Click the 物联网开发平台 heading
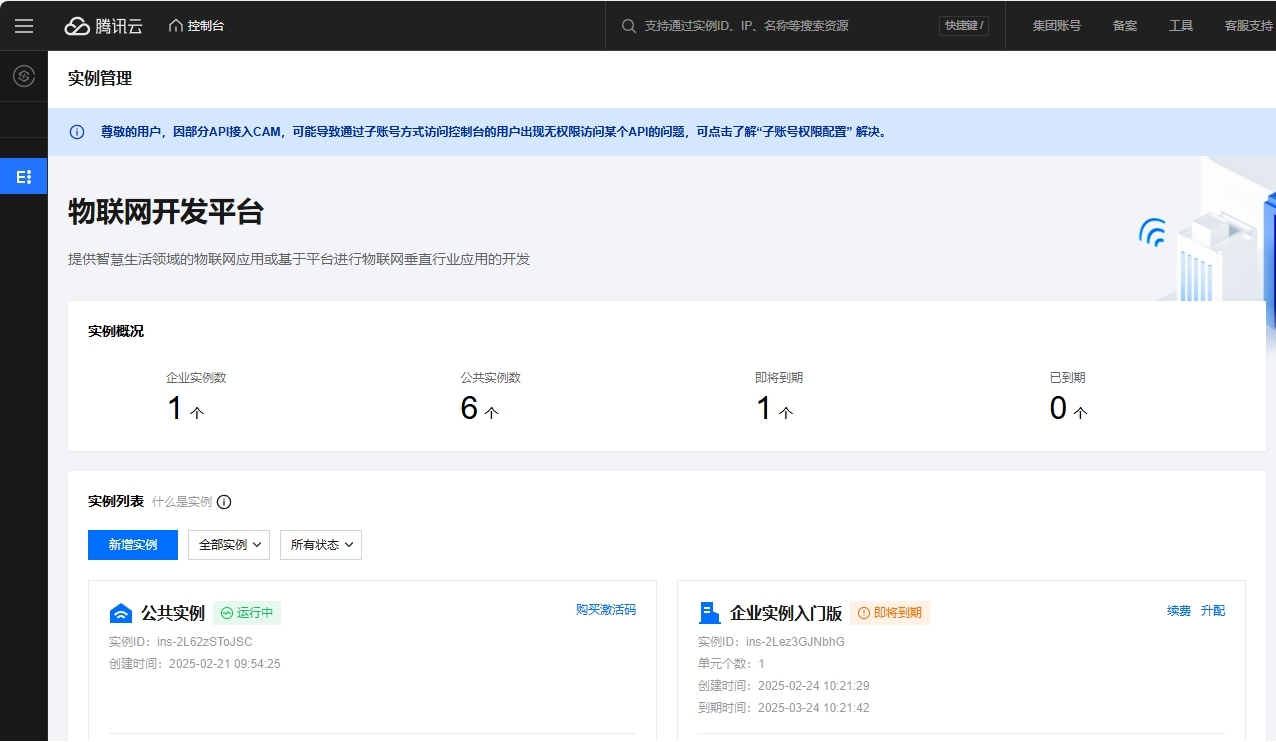The image size is (1276, 742). tap(166, 212)
